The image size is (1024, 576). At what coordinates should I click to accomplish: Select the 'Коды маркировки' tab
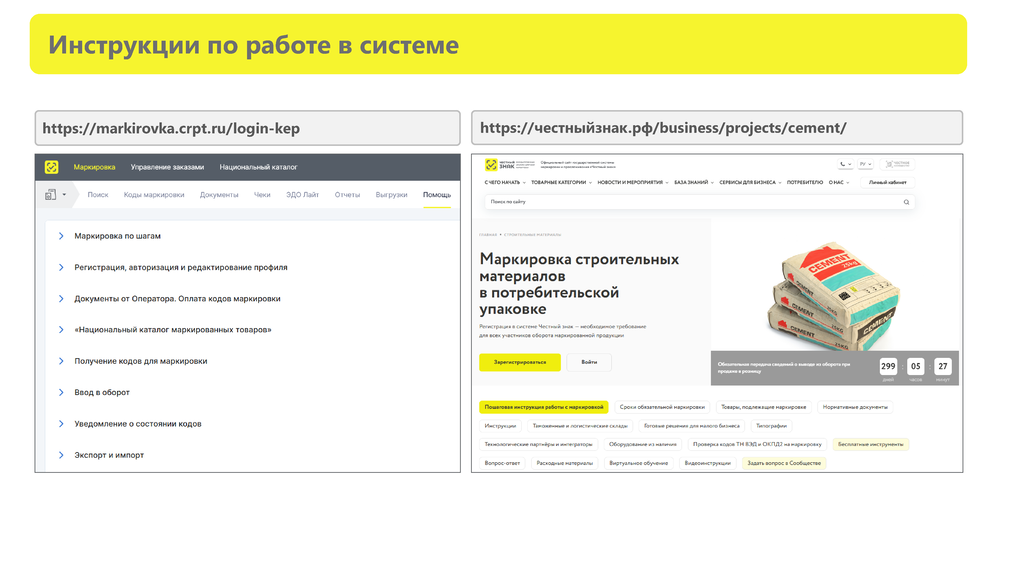(154, 195)
